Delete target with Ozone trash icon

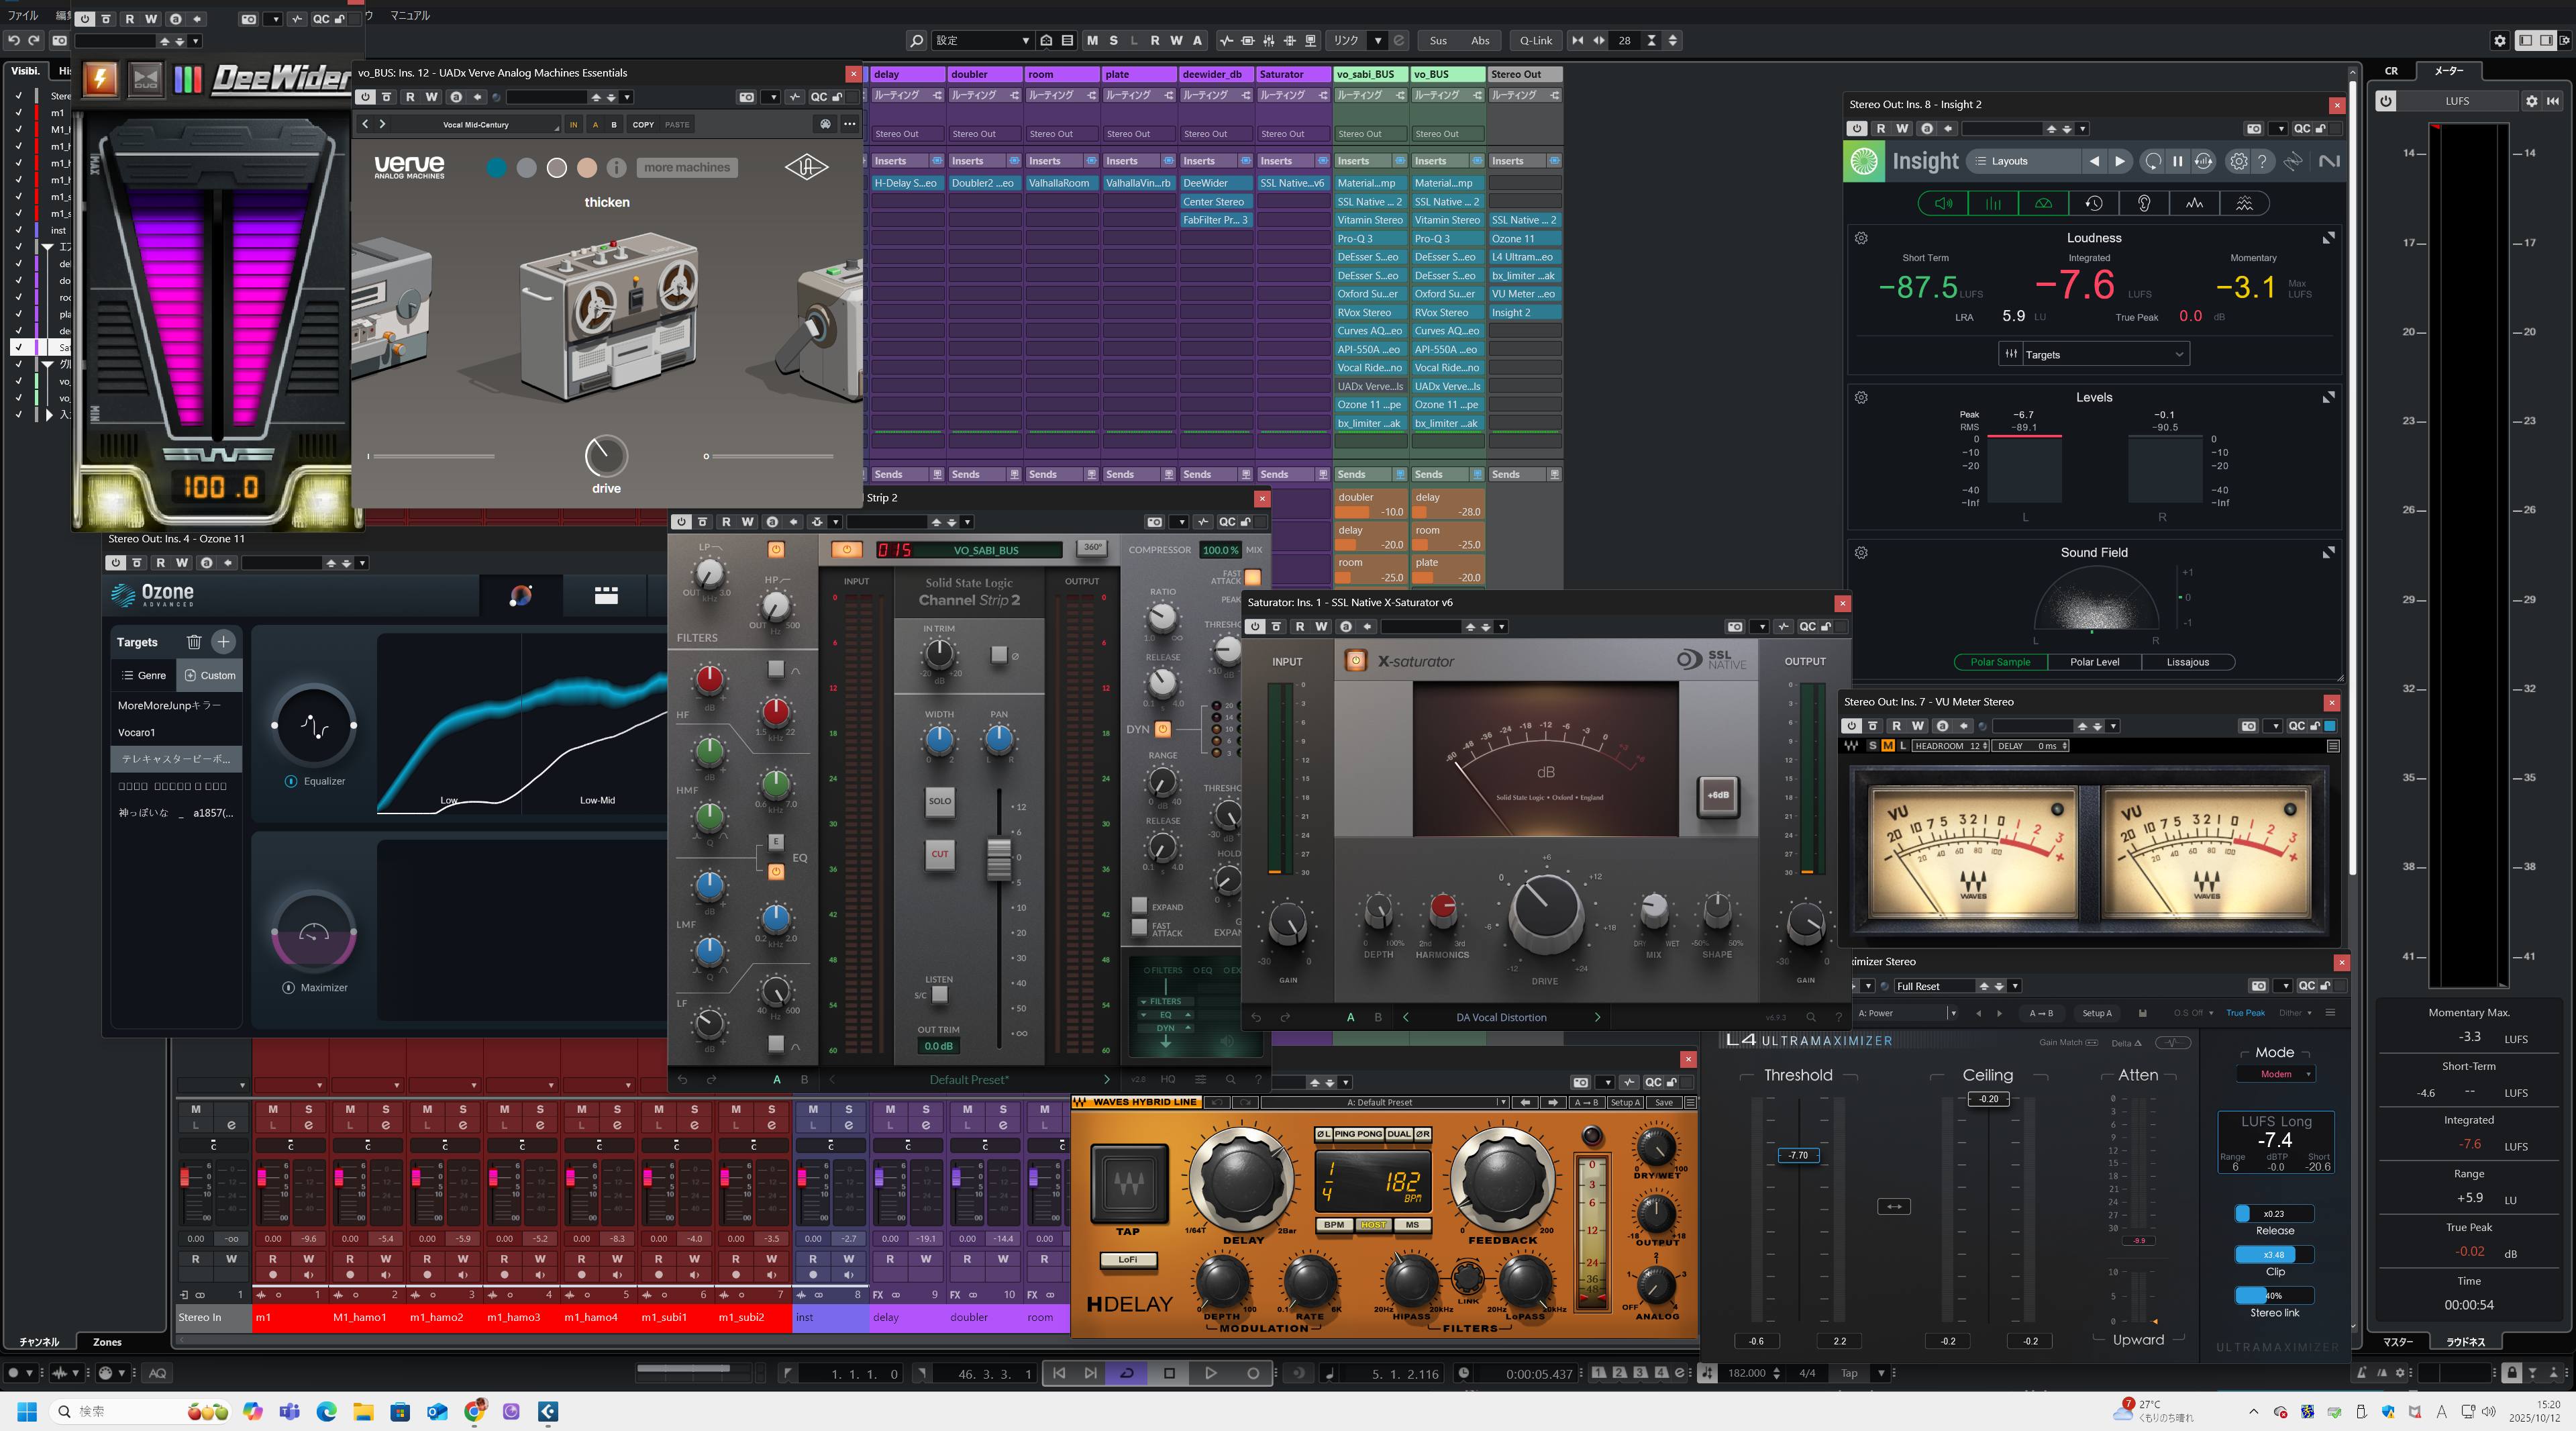click(x=194, y=642)
